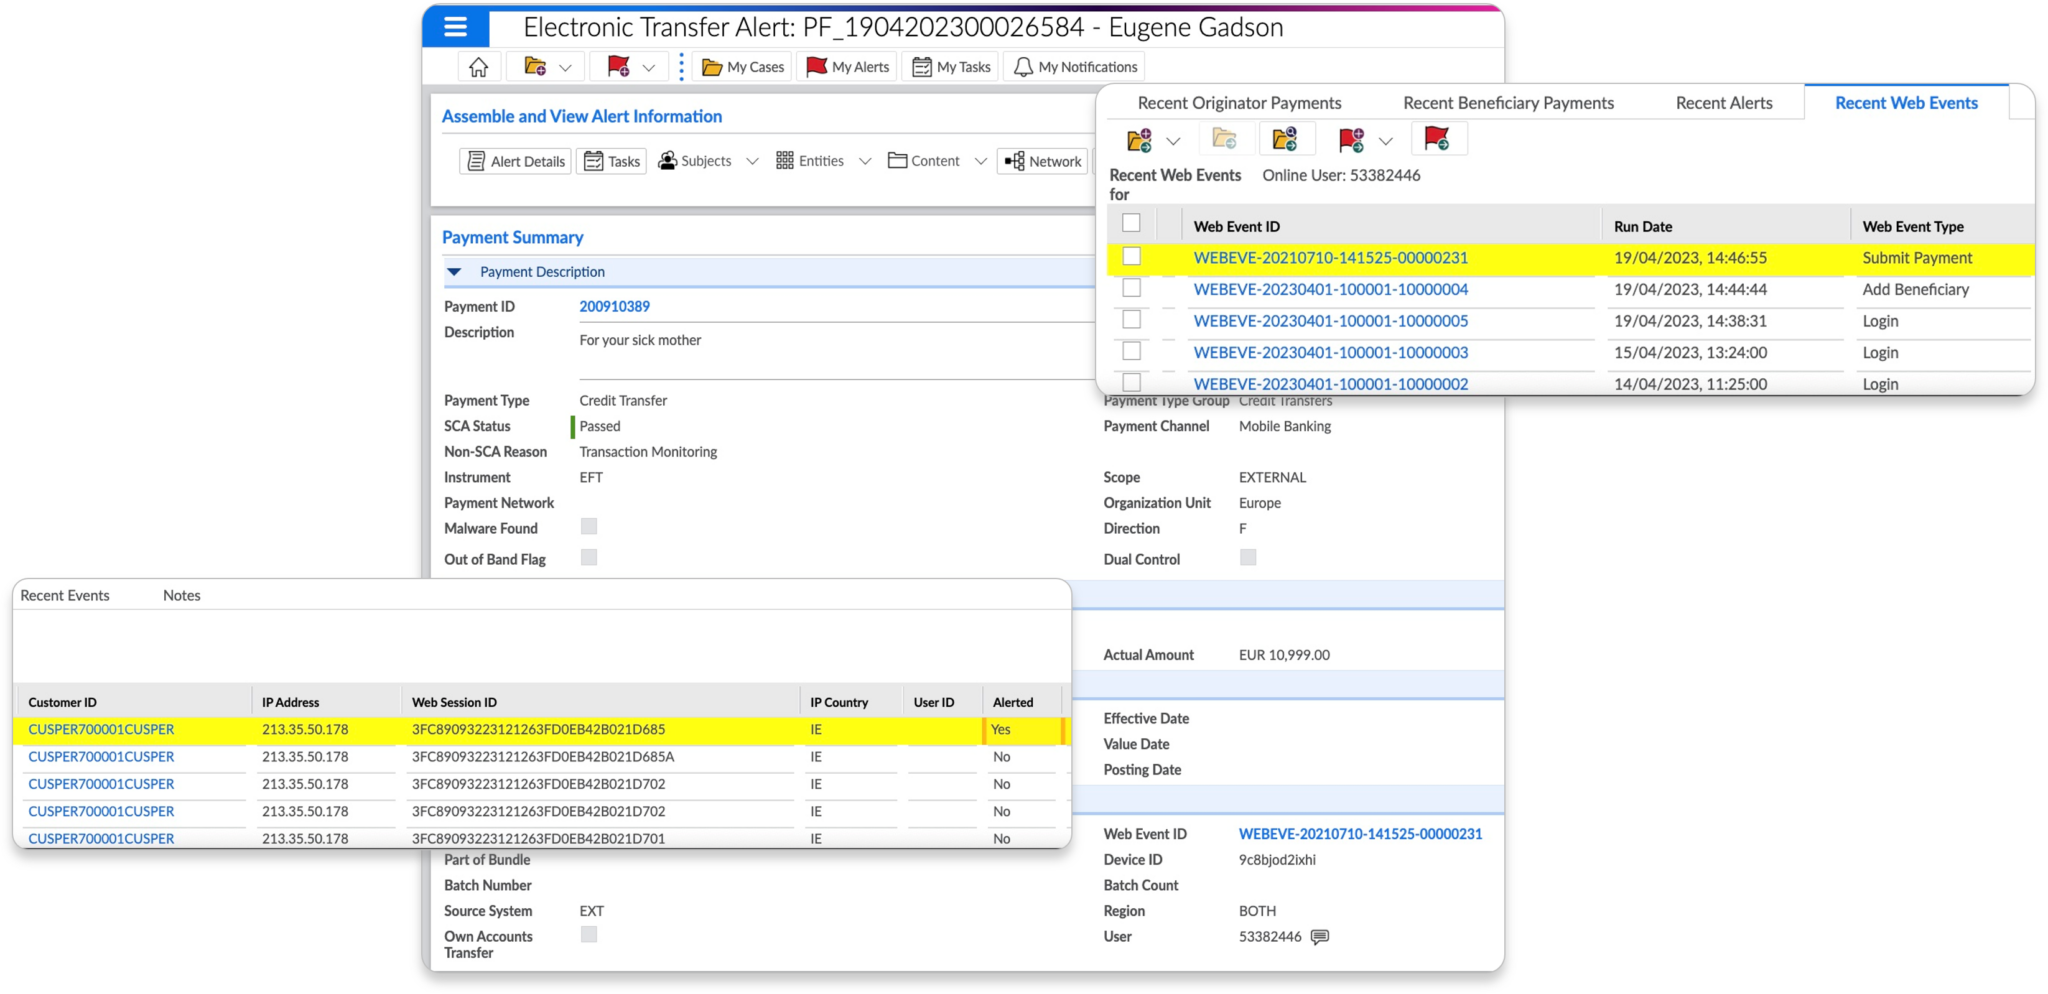Open the blue hamburger menu

[x=455, y=27]
